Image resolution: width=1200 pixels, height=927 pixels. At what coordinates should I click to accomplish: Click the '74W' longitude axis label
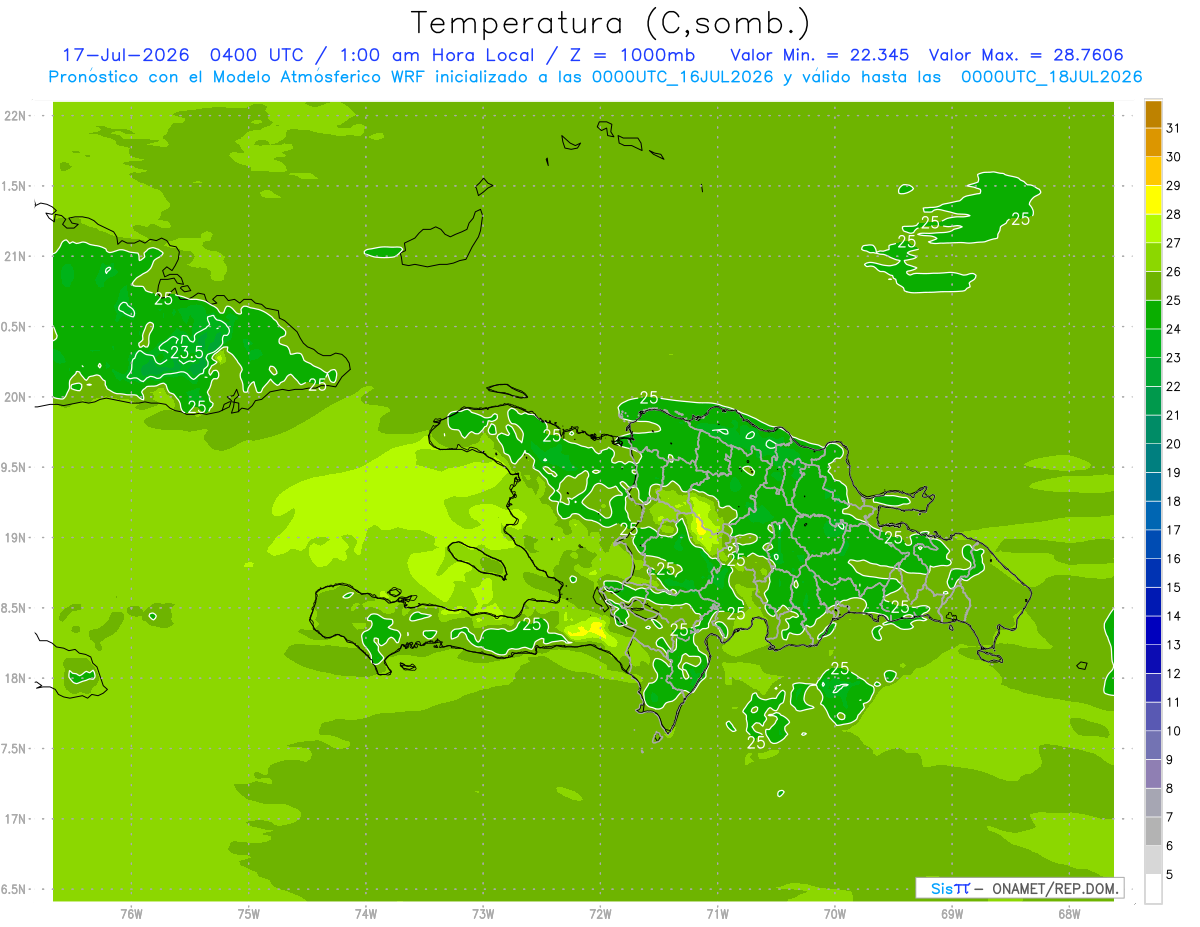366,913
